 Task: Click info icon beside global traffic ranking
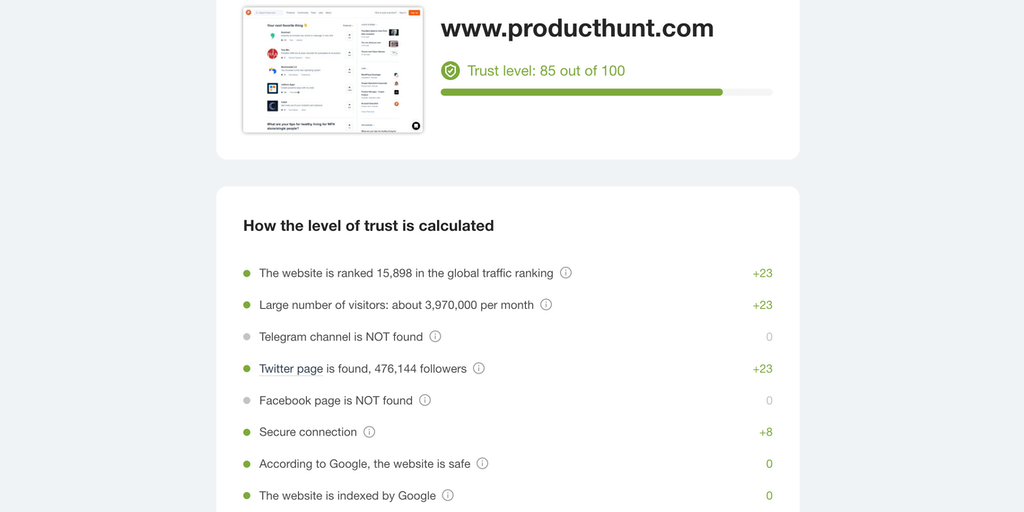tap(566, 273)
